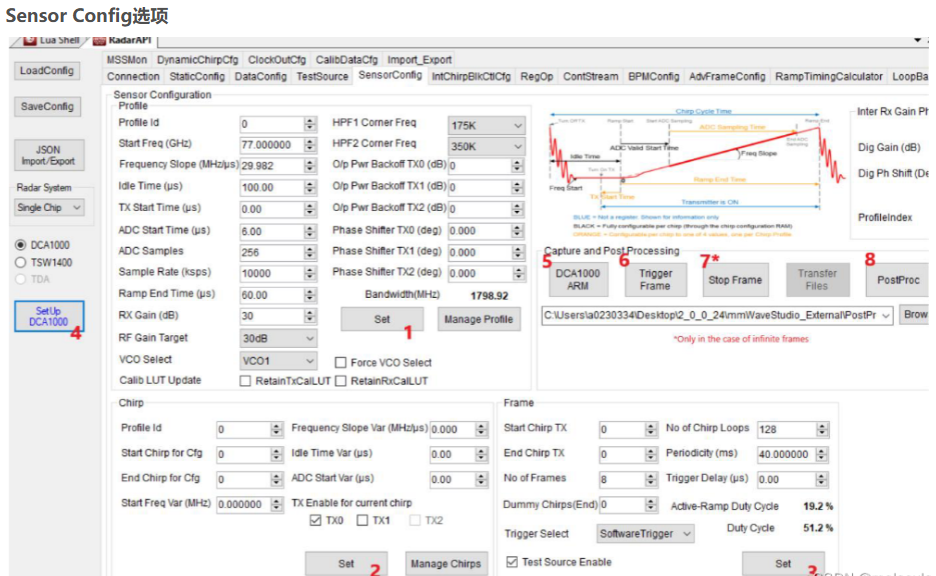Adjust the ADC Start Time spinner arrows
This screenshot has width=936, height=576.
pos(310,231)
